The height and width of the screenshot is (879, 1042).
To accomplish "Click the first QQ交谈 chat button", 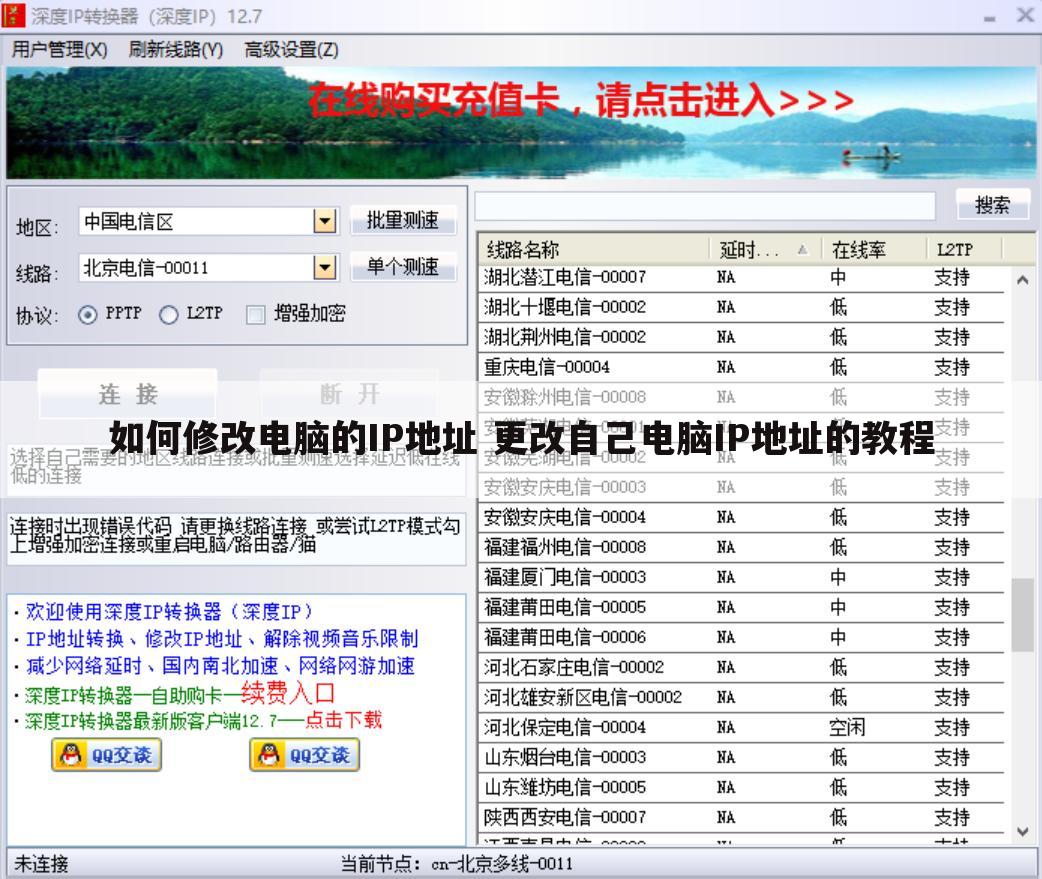I will 106,755.
